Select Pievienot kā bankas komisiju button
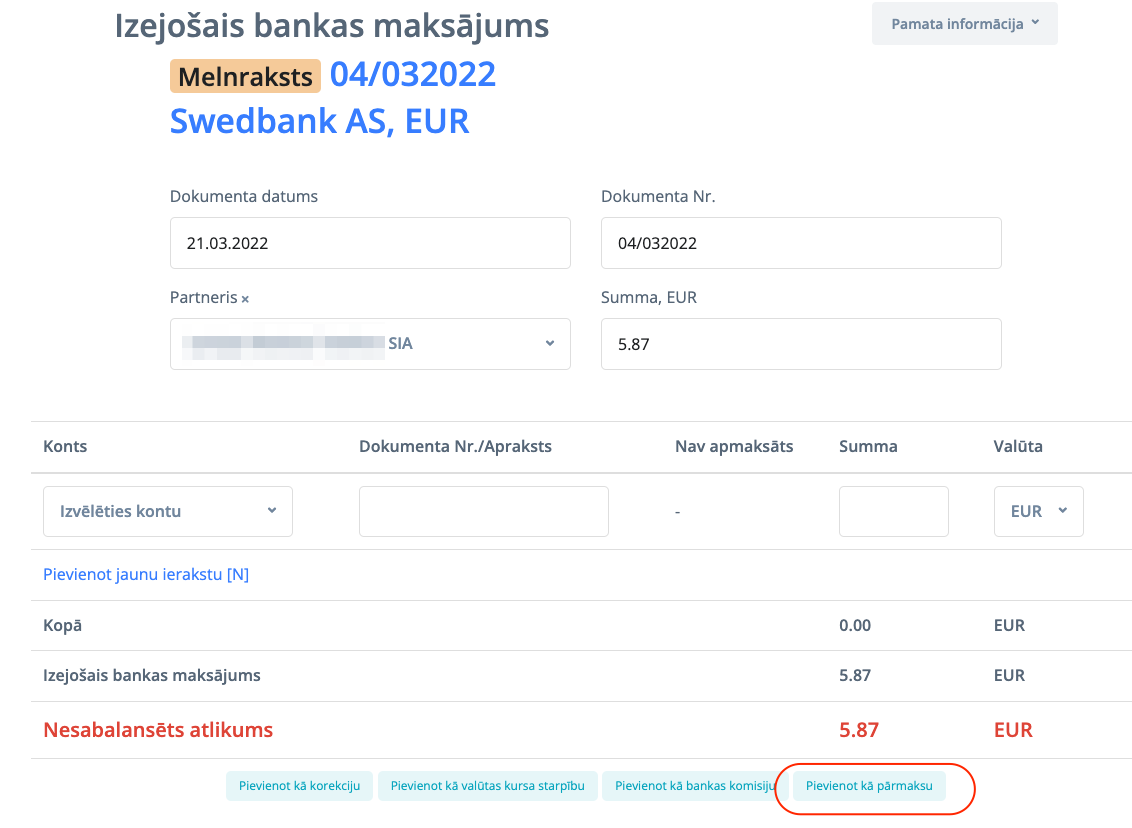 [x=694, y=786]
